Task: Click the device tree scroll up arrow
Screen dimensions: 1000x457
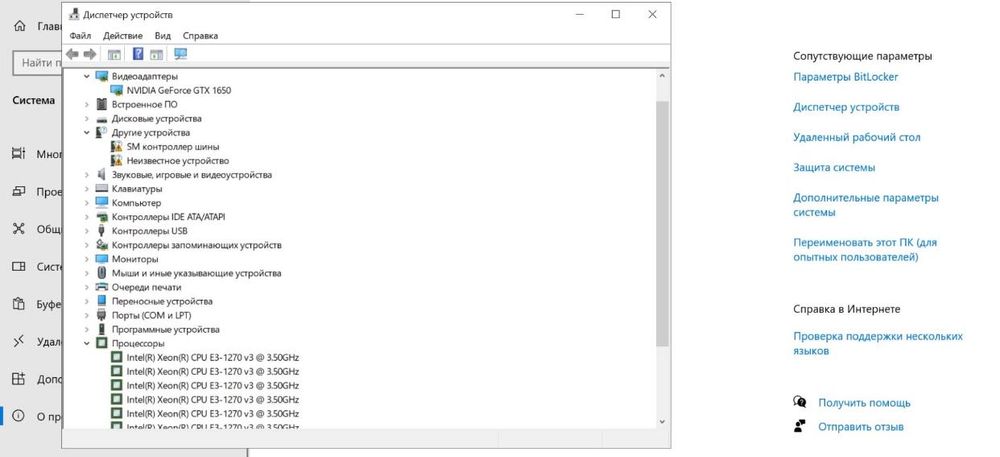Action: point(661,75)
